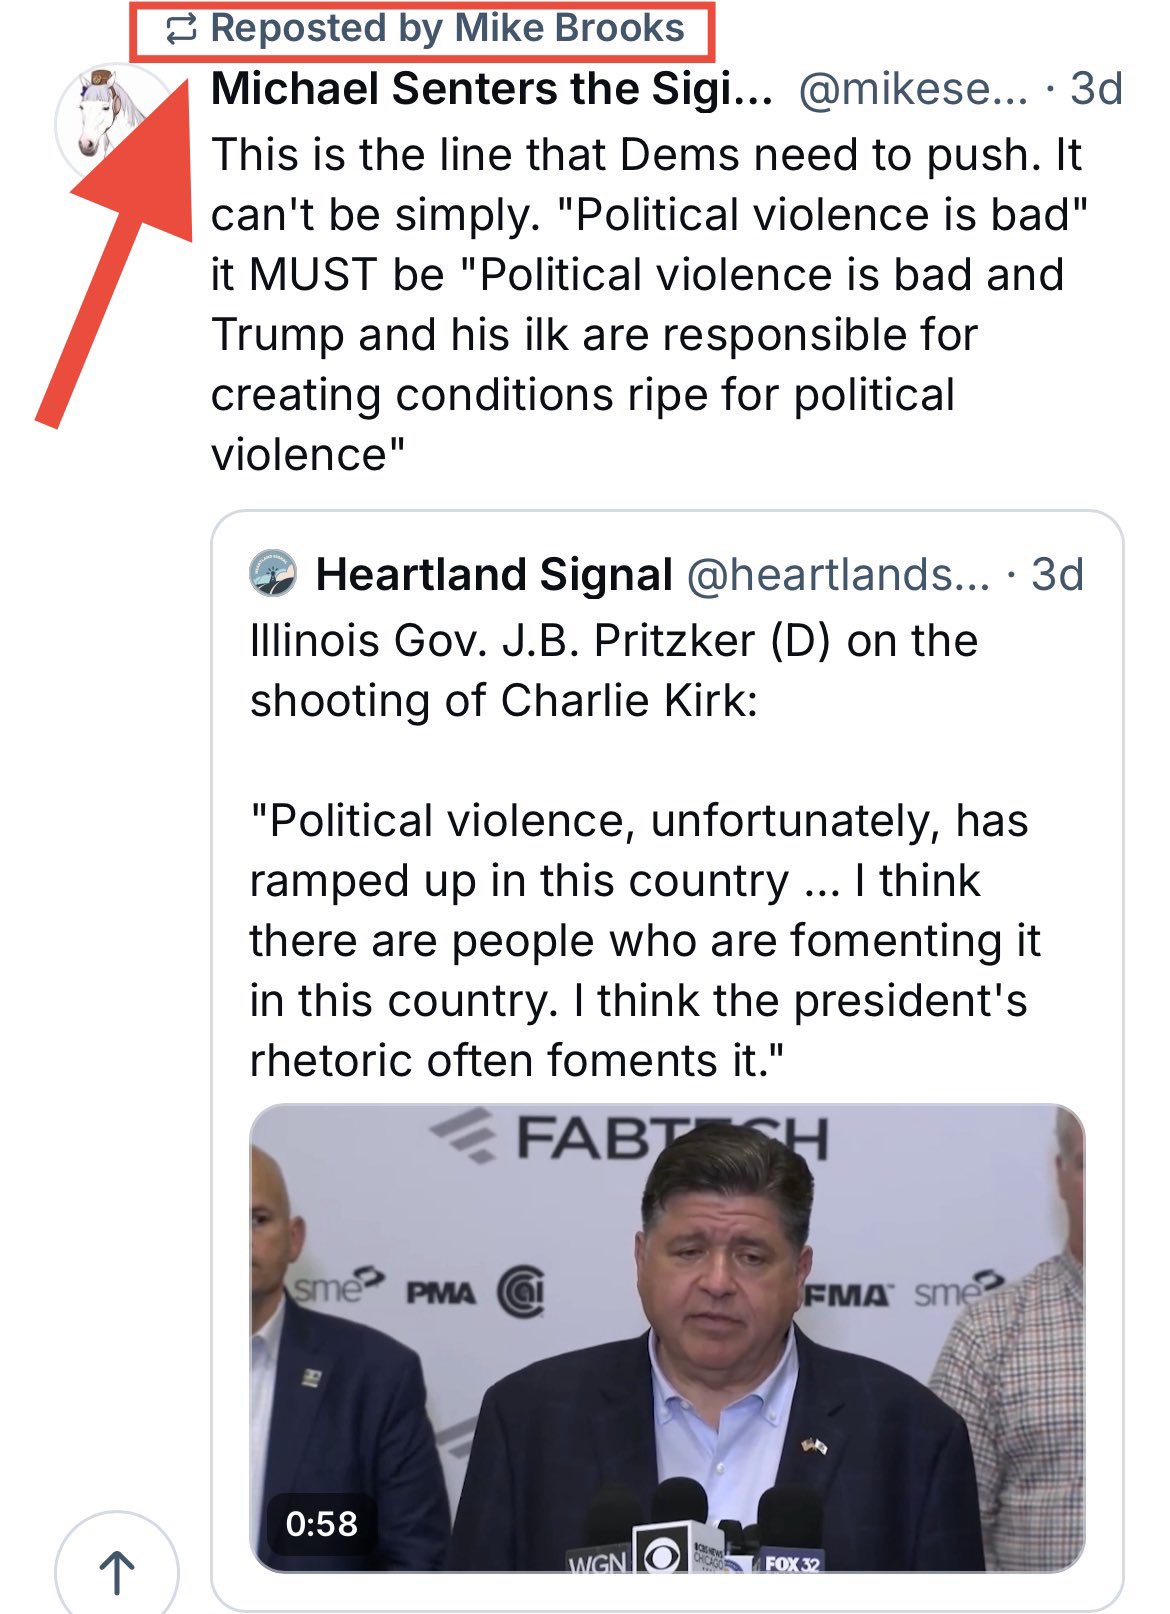Click the repost arrows icon above the post
The width and height of the screenshot is (1170, 1614).
coord(180,30)
